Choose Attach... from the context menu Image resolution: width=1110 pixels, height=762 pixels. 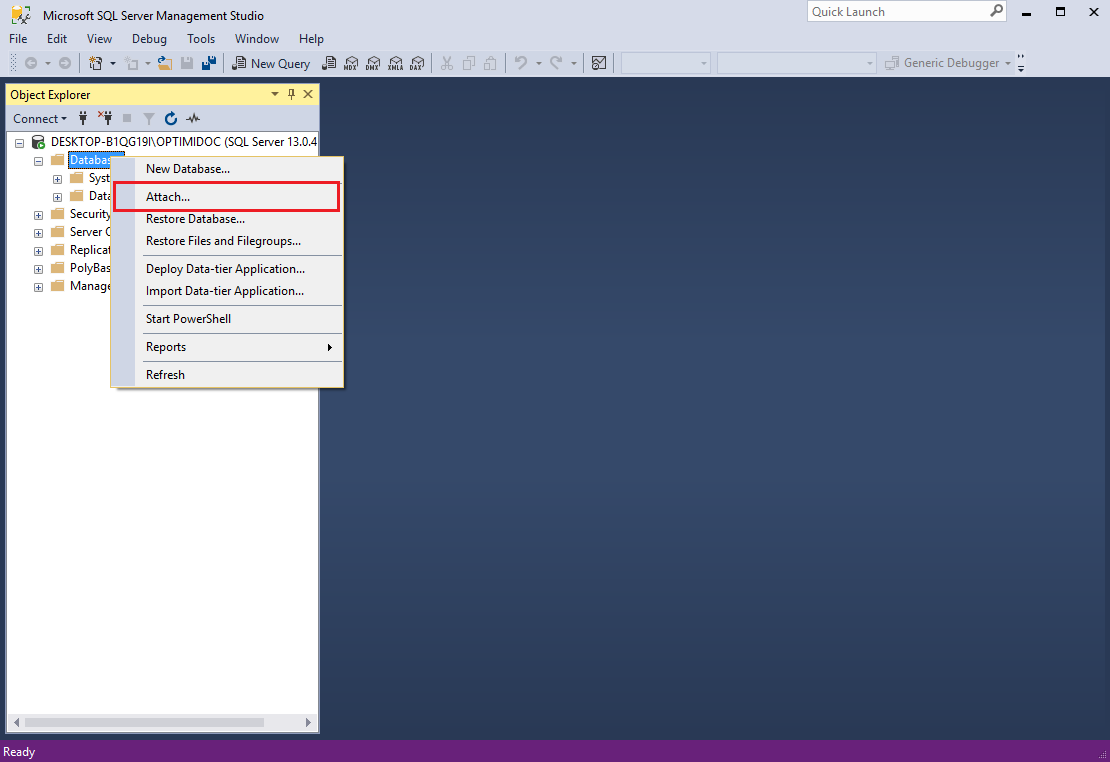[x=168, y=197]
